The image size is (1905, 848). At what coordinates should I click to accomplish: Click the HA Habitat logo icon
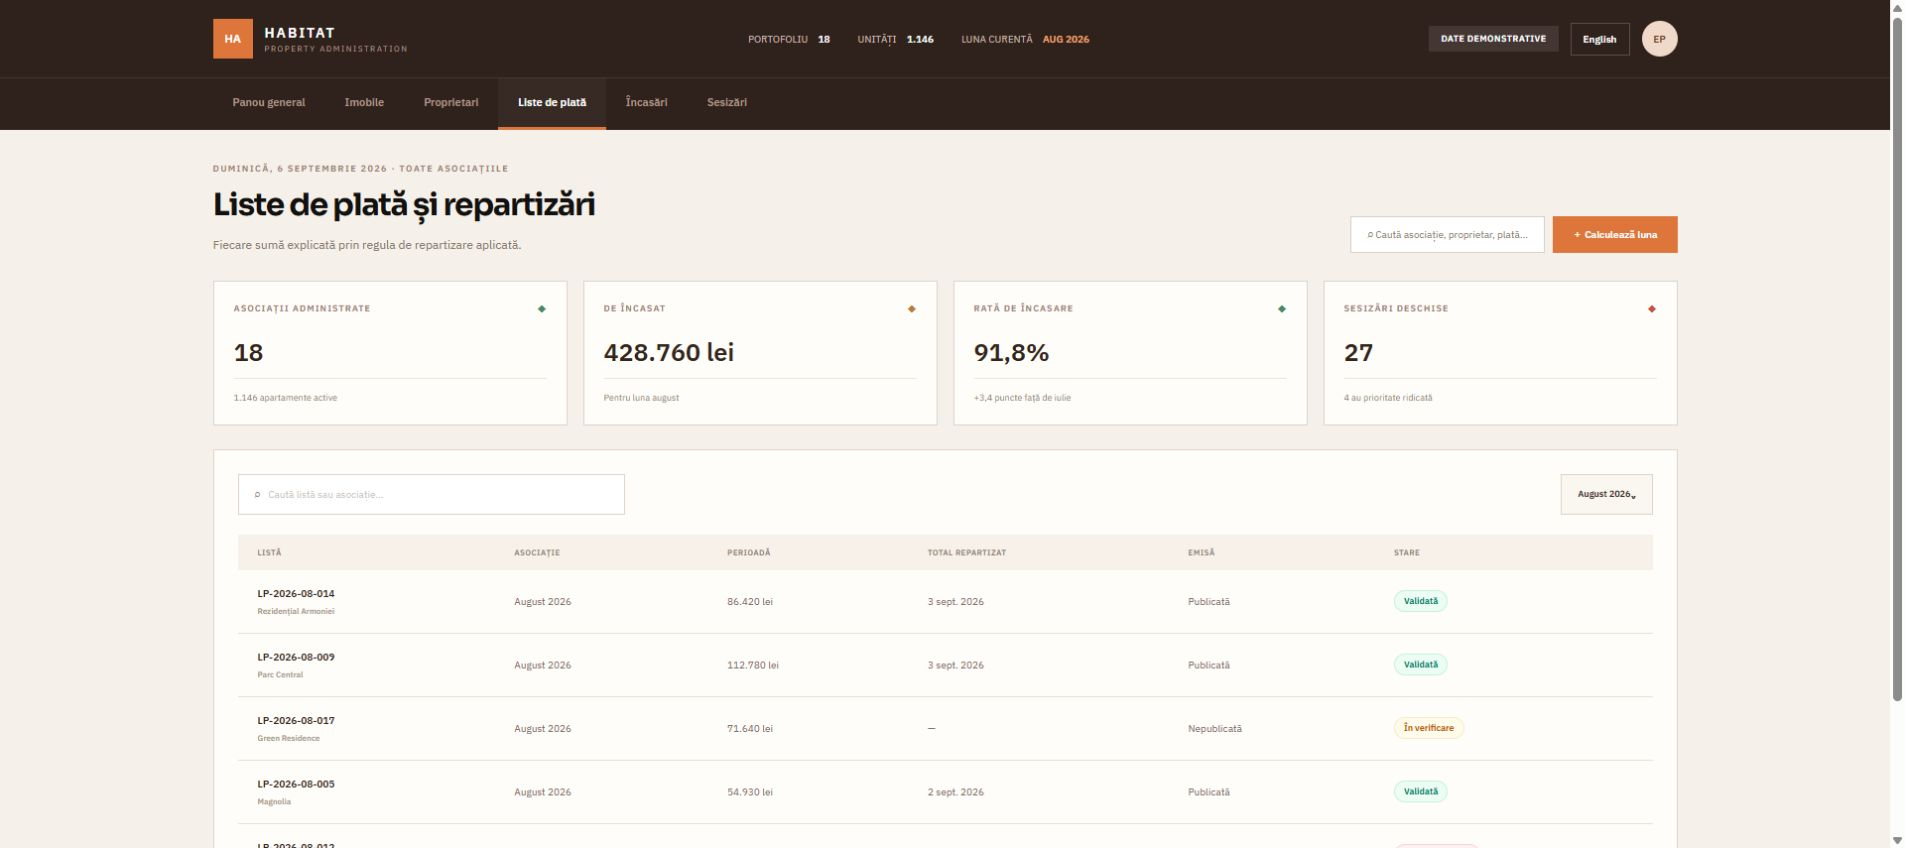(232, 39)
